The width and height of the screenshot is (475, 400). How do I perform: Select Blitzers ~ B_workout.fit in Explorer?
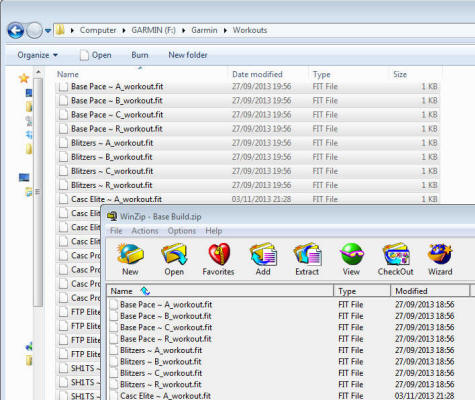[x=248, y=157]
